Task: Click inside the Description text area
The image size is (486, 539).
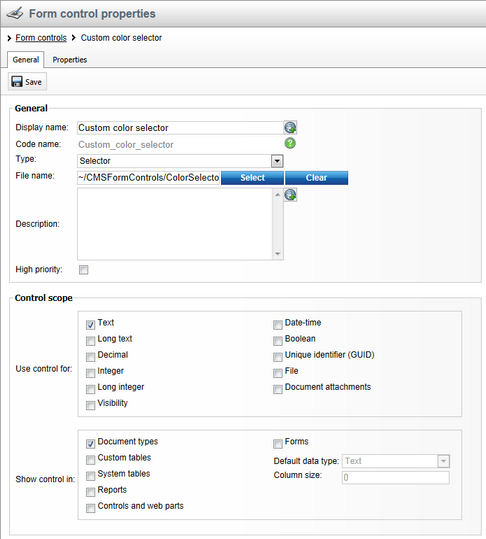Action: (175, 224)
